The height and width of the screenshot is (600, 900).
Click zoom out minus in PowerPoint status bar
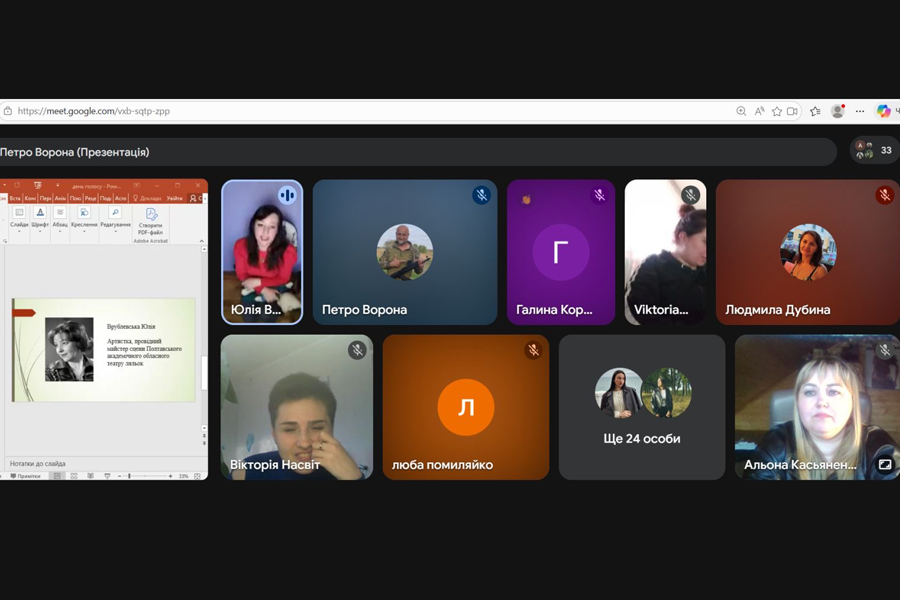pos(119,476)
